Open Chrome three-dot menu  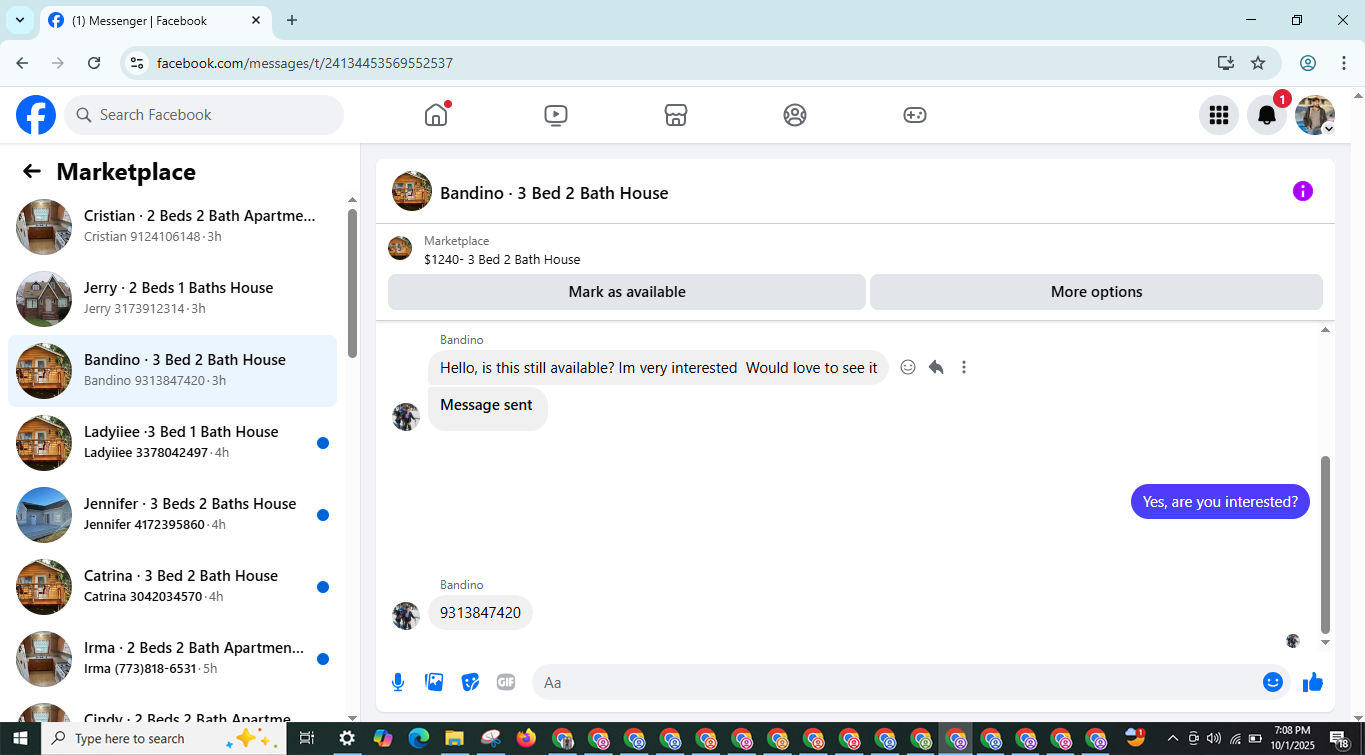(x=1344, y=63)
